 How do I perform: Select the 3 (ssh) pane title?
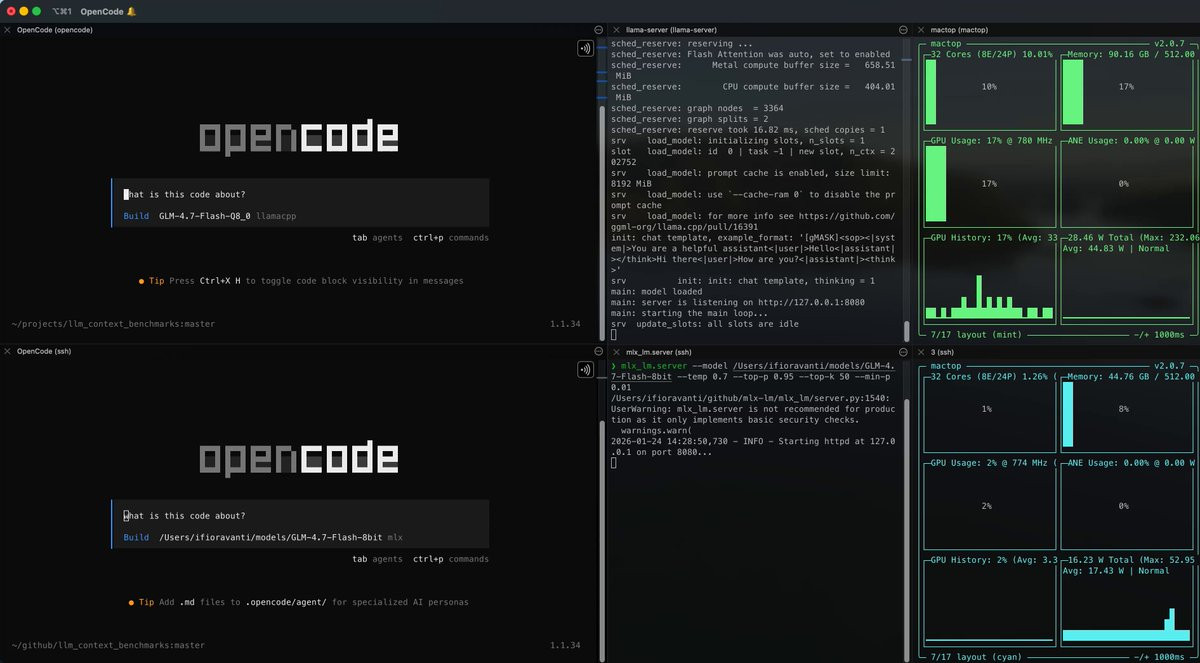point(942,352)
